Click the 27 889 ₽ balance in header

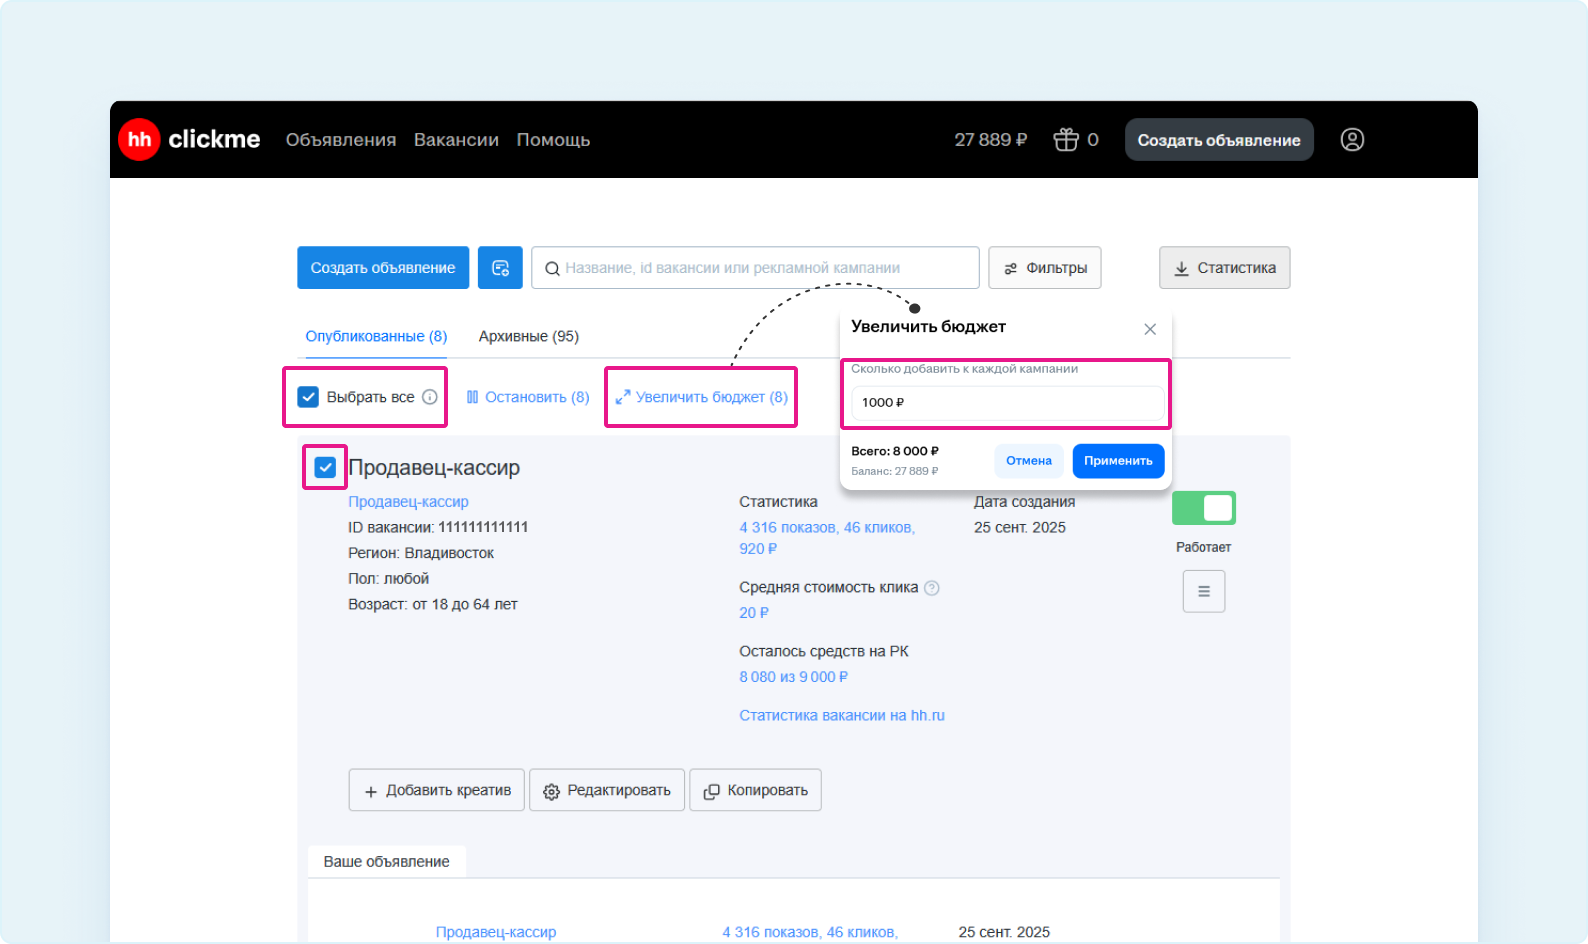(x=990, y=140)
